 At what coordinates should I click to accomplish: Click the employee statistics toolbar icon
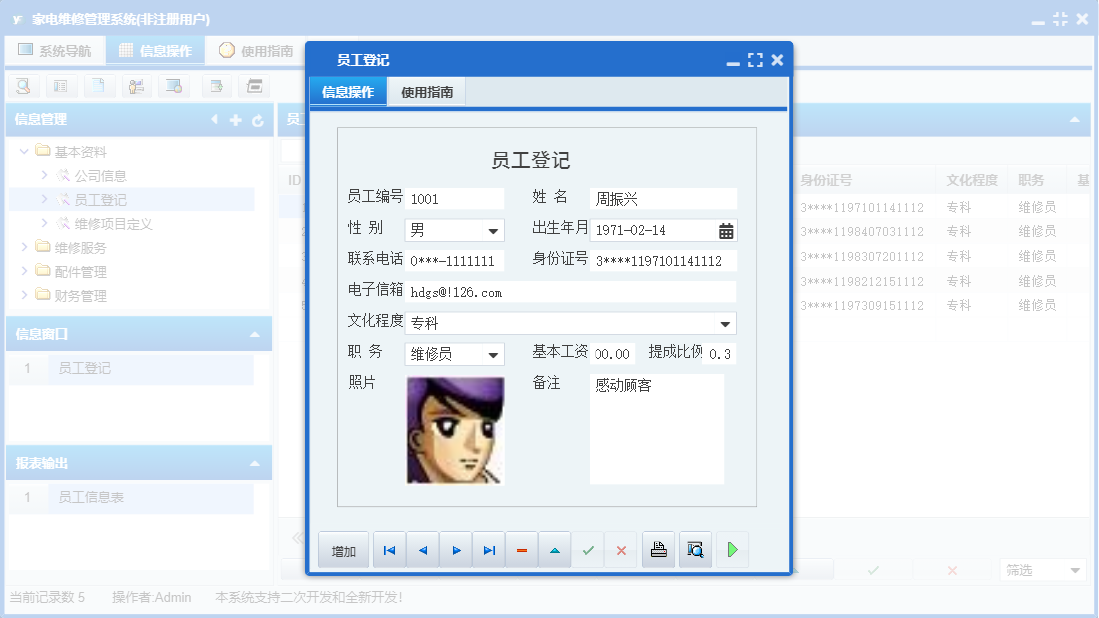point(136,86)
